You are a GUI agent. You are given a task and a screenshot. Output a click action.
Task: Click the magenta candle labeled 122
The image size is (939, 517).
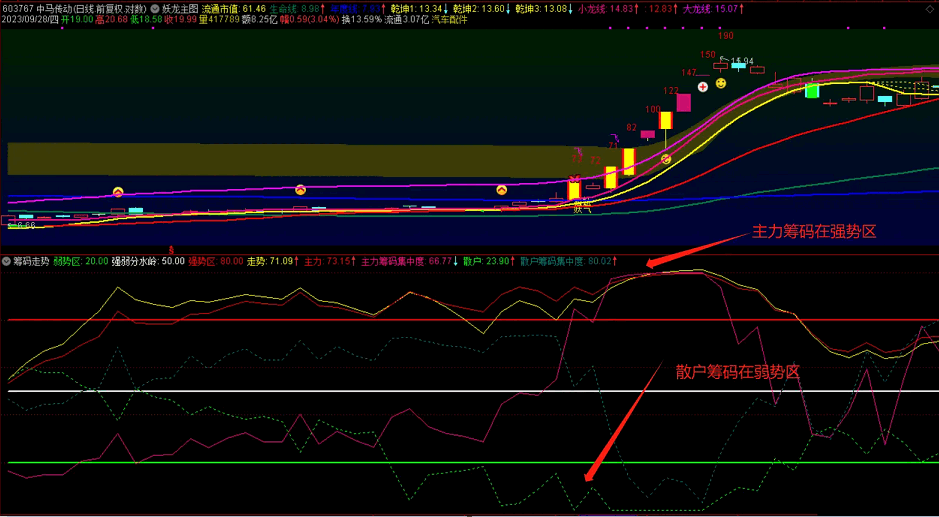684,102
